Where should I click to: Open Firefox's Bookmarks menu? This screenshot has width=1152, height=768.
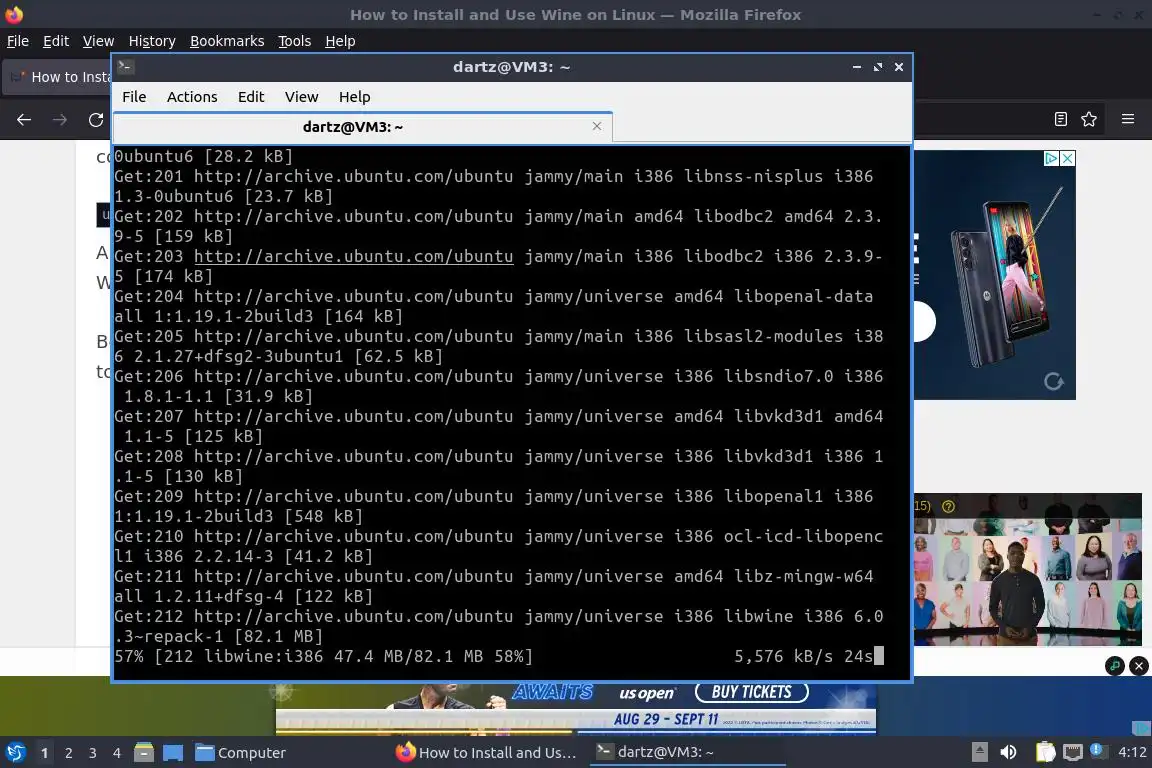(227, 41)
